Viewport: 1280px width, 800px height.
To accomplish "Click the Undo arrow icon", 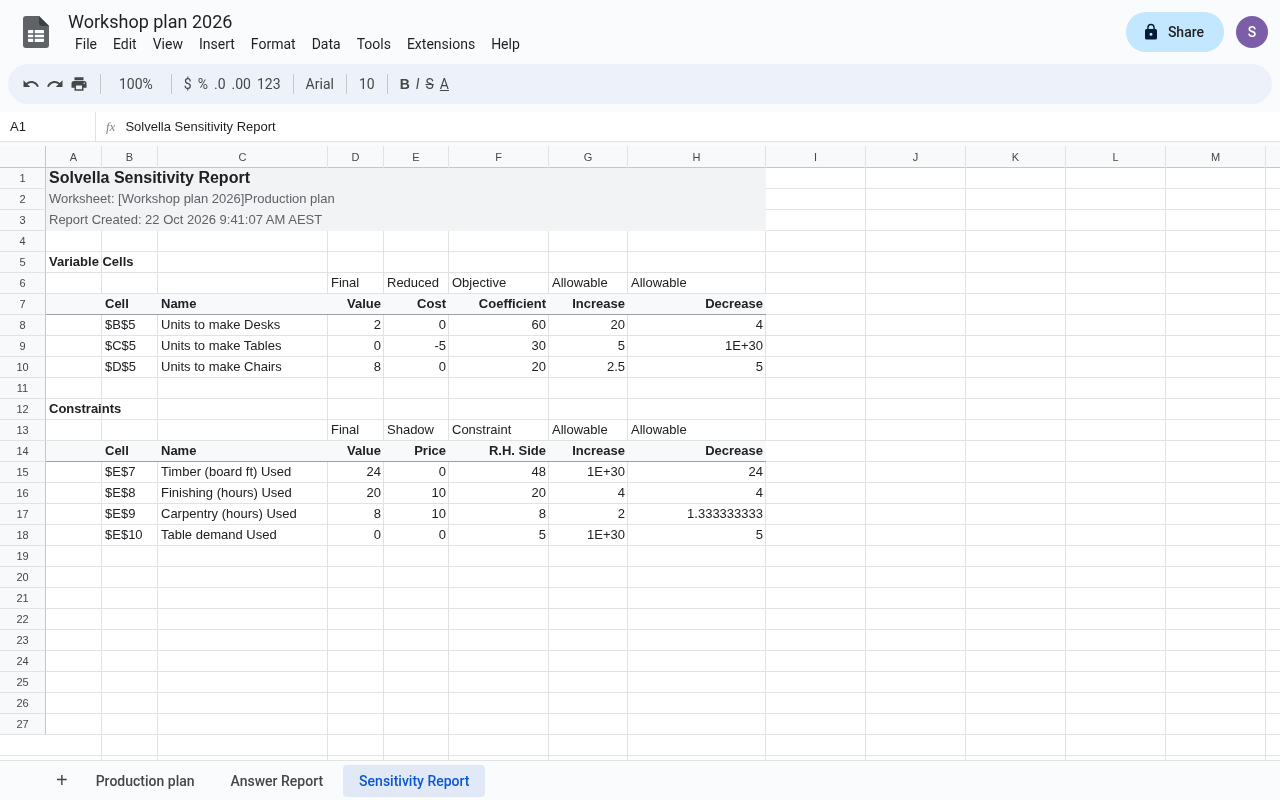I will (x=31, y=84).
